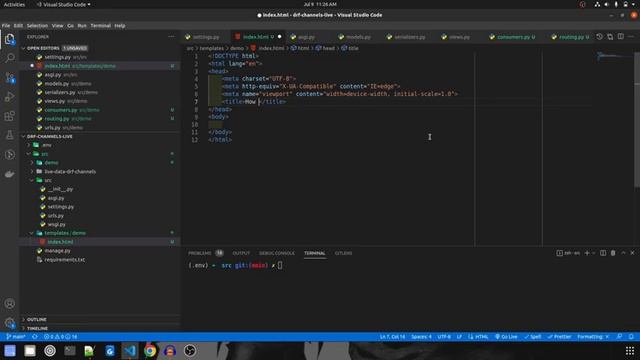Open the Accounts icon in activity bar

(x=9, y=304)
